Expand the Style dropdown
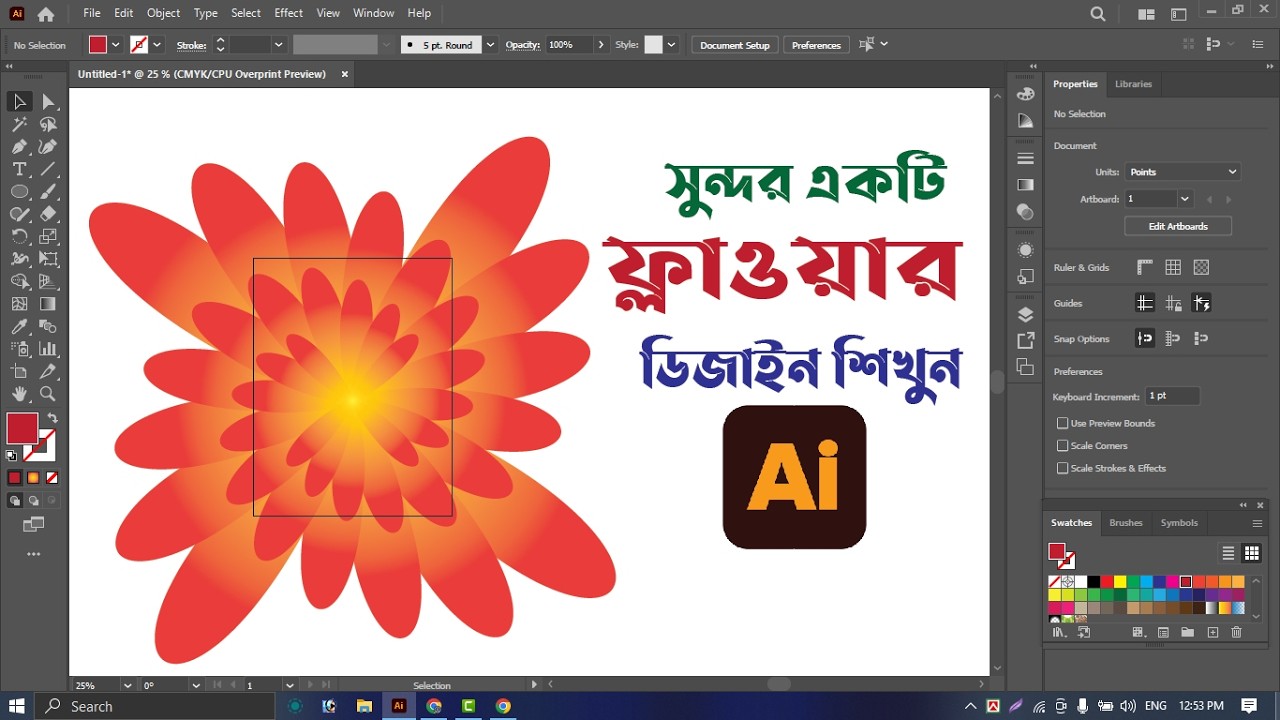1280x720 pixels. tap(672, 45)
